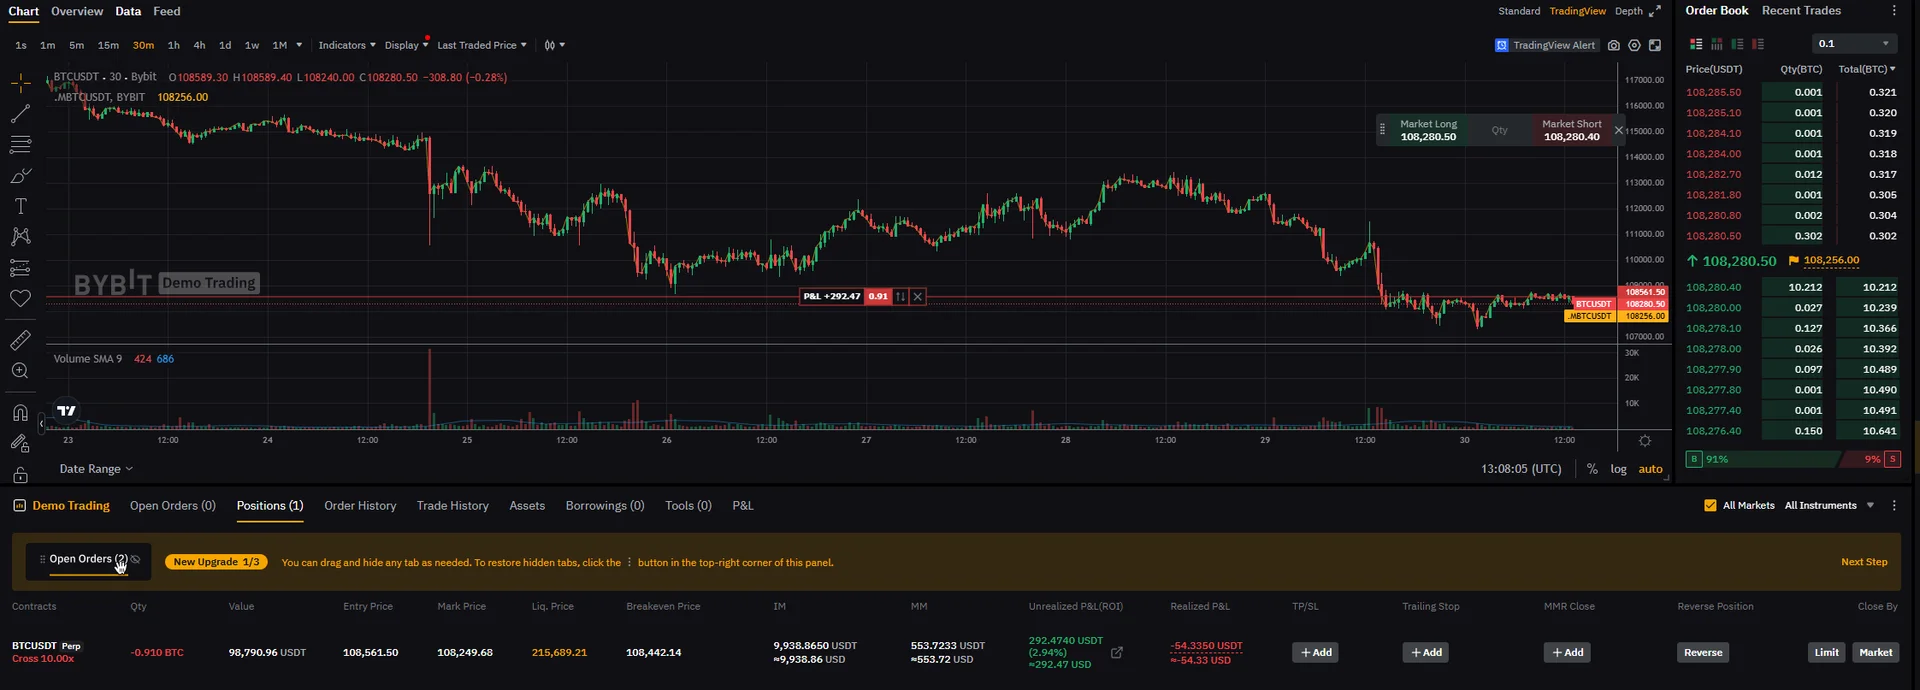Open chart settings hexagon icon
Viewport: 1920px width, 690px height.
[x=1634, y=45]
